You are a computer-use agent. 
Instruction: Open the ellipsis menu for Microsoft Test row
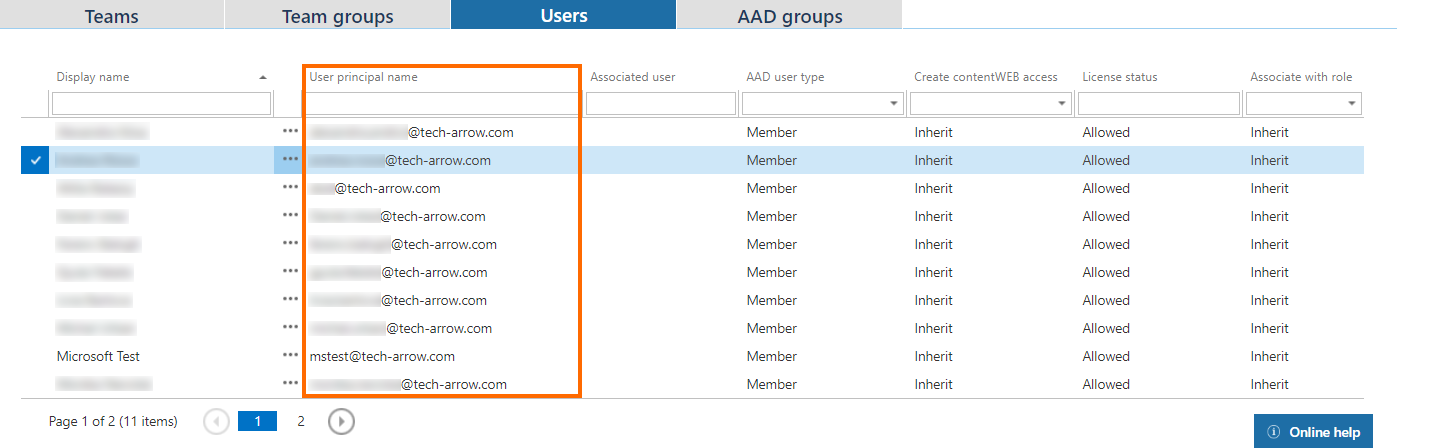290,355
